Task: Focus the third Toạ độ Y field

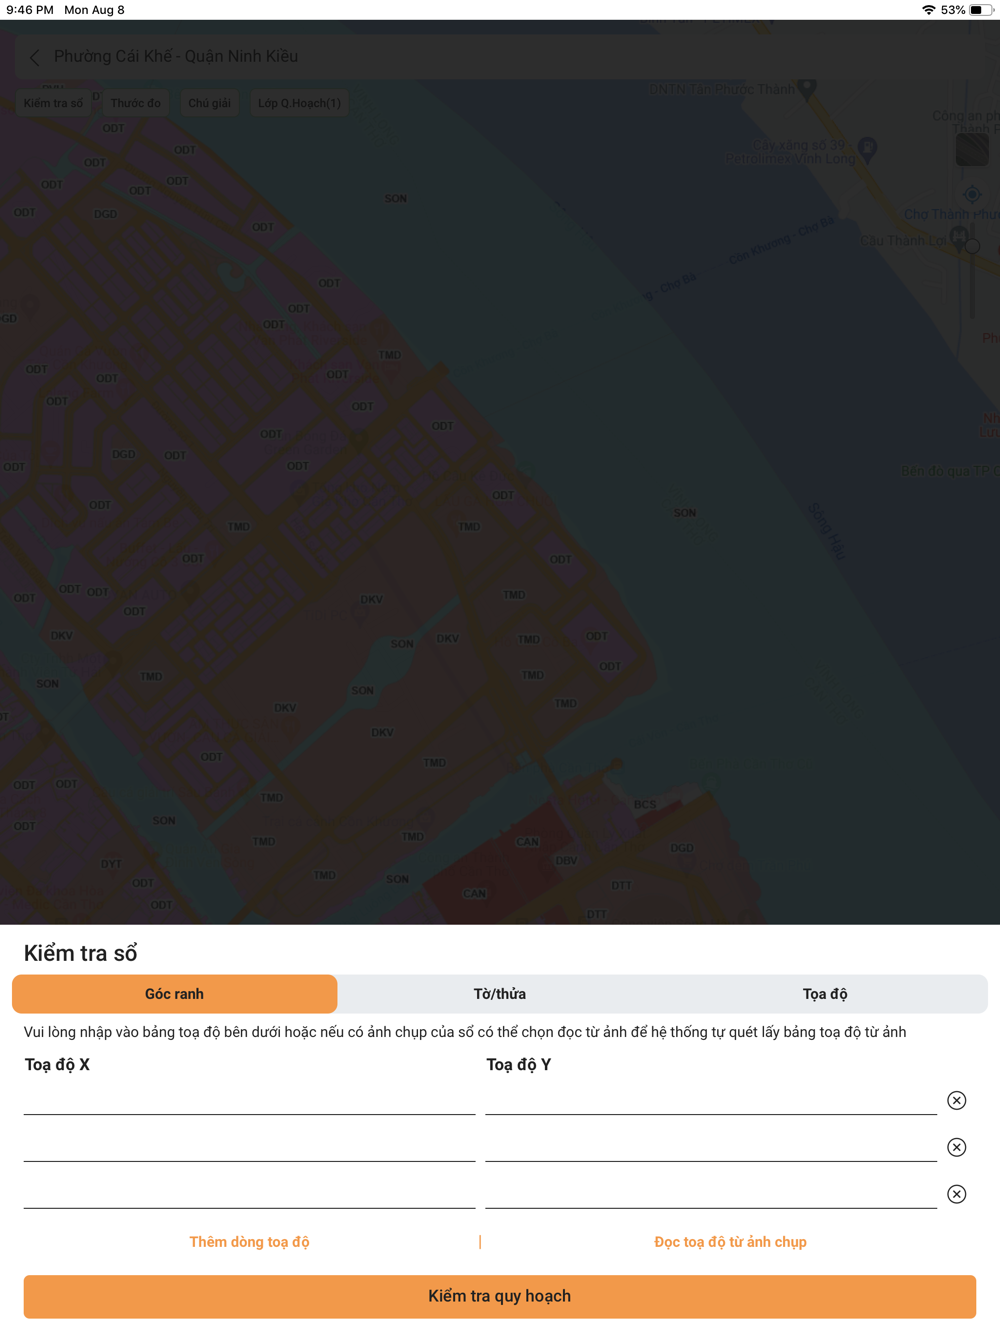Action: tap(711, 1194)
